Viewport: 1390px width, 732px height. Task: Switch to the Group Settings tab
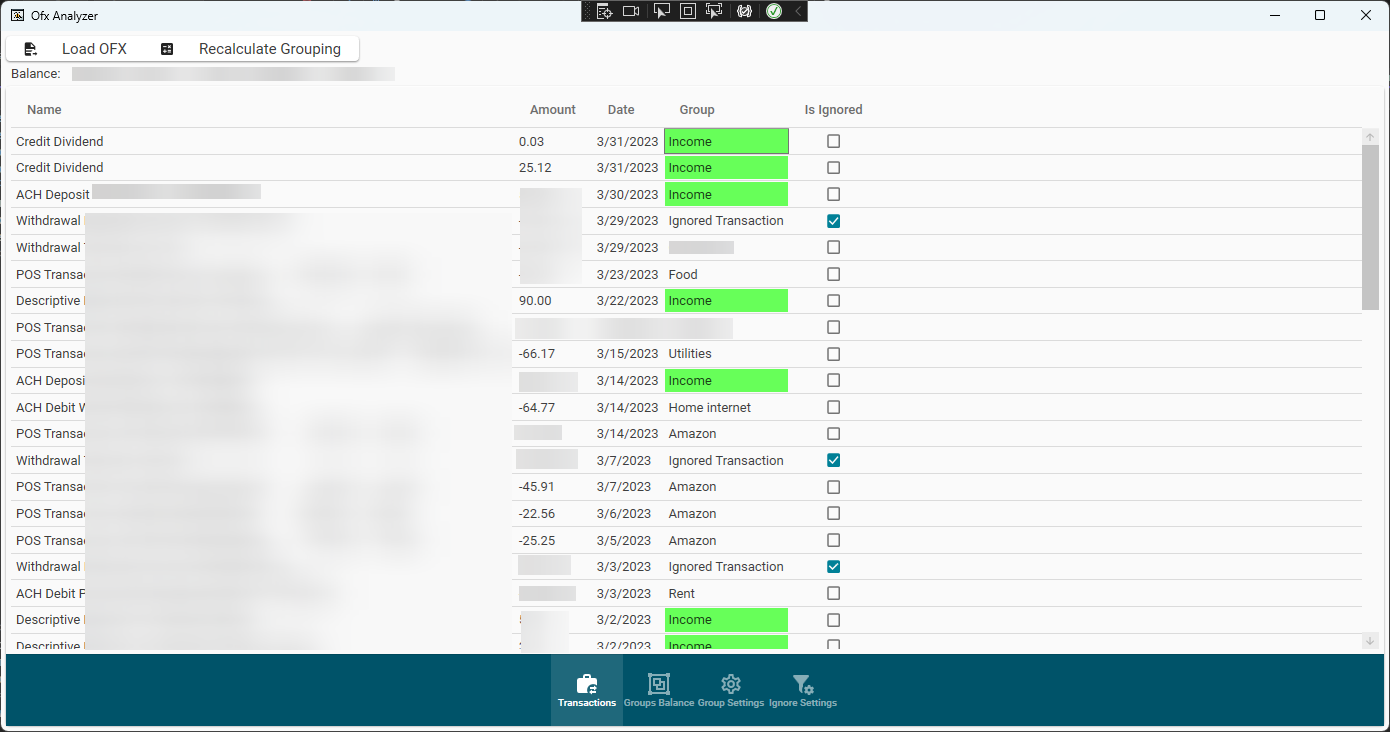[x=730, y=684]
